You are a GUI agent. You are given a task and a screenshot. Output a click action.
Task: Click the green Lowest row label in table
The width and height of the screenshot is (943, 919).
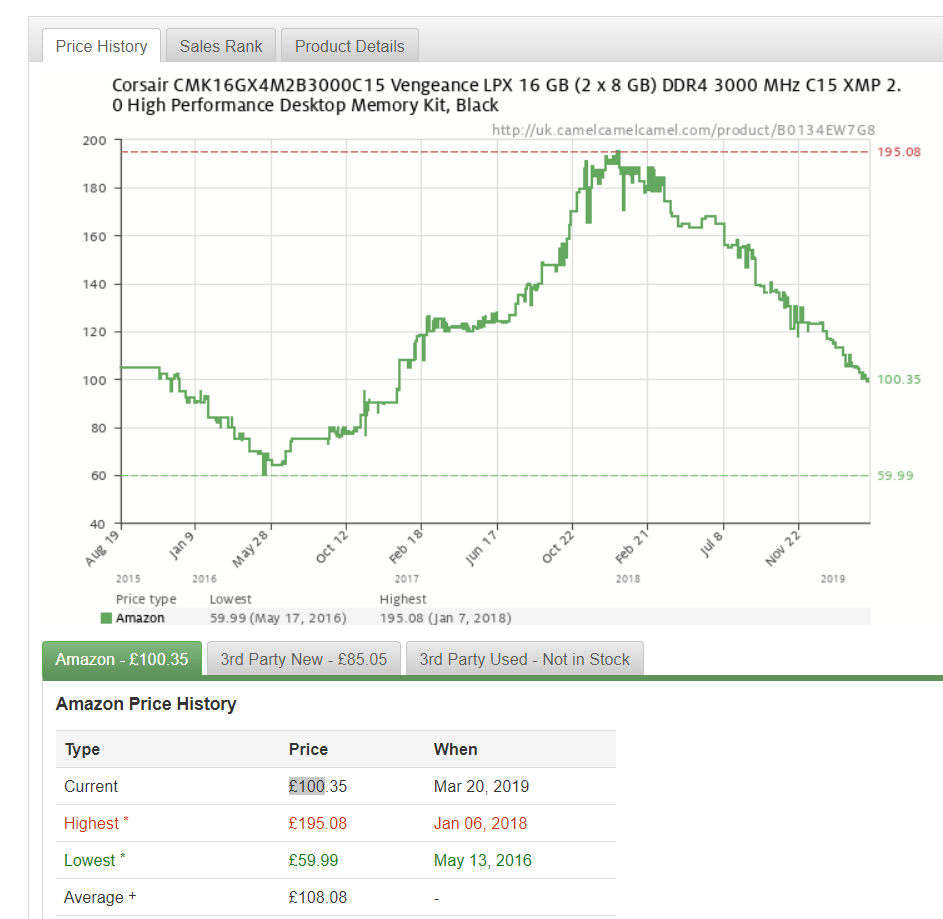(89, 860)
